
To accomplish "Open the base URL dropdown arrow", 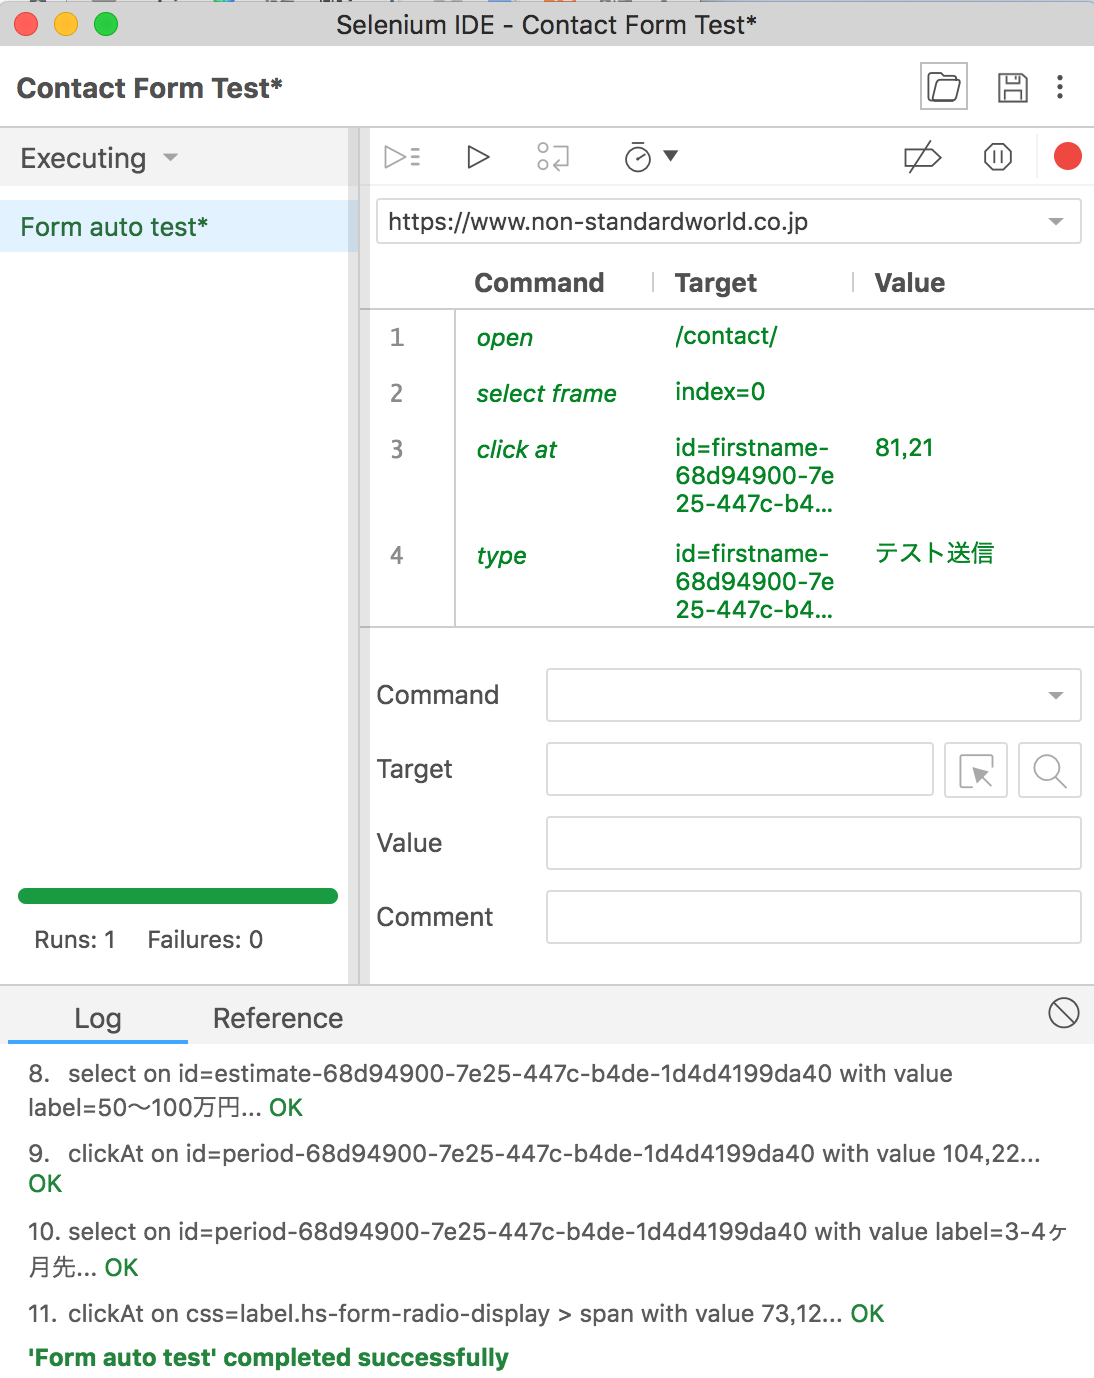I will coord(1056,222).
